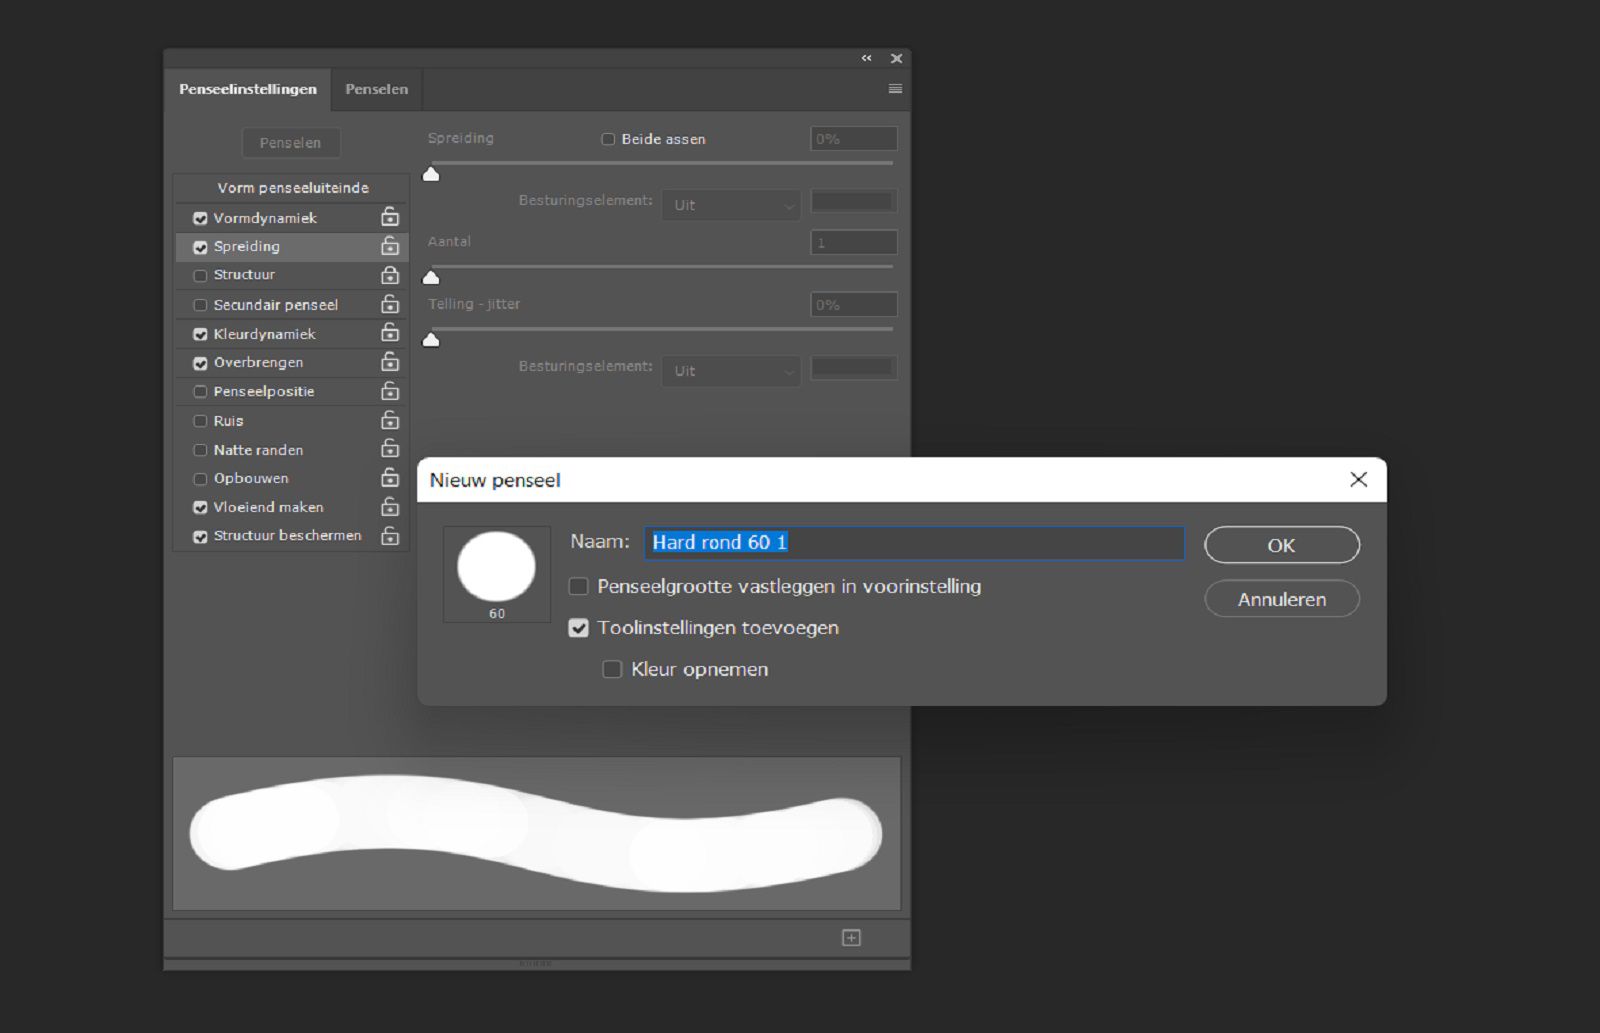Open the panel menu icon
The width and height of the screenshot is (1600, 1033).
coord(893,88)
